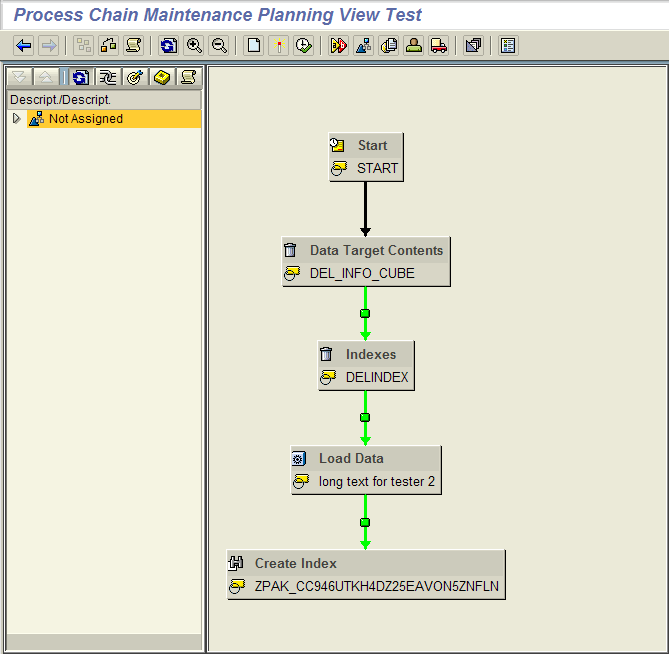Screen dimensions: 669x654
Task: Click the clock with checkmark icon
Action: (x=304, y=46)
